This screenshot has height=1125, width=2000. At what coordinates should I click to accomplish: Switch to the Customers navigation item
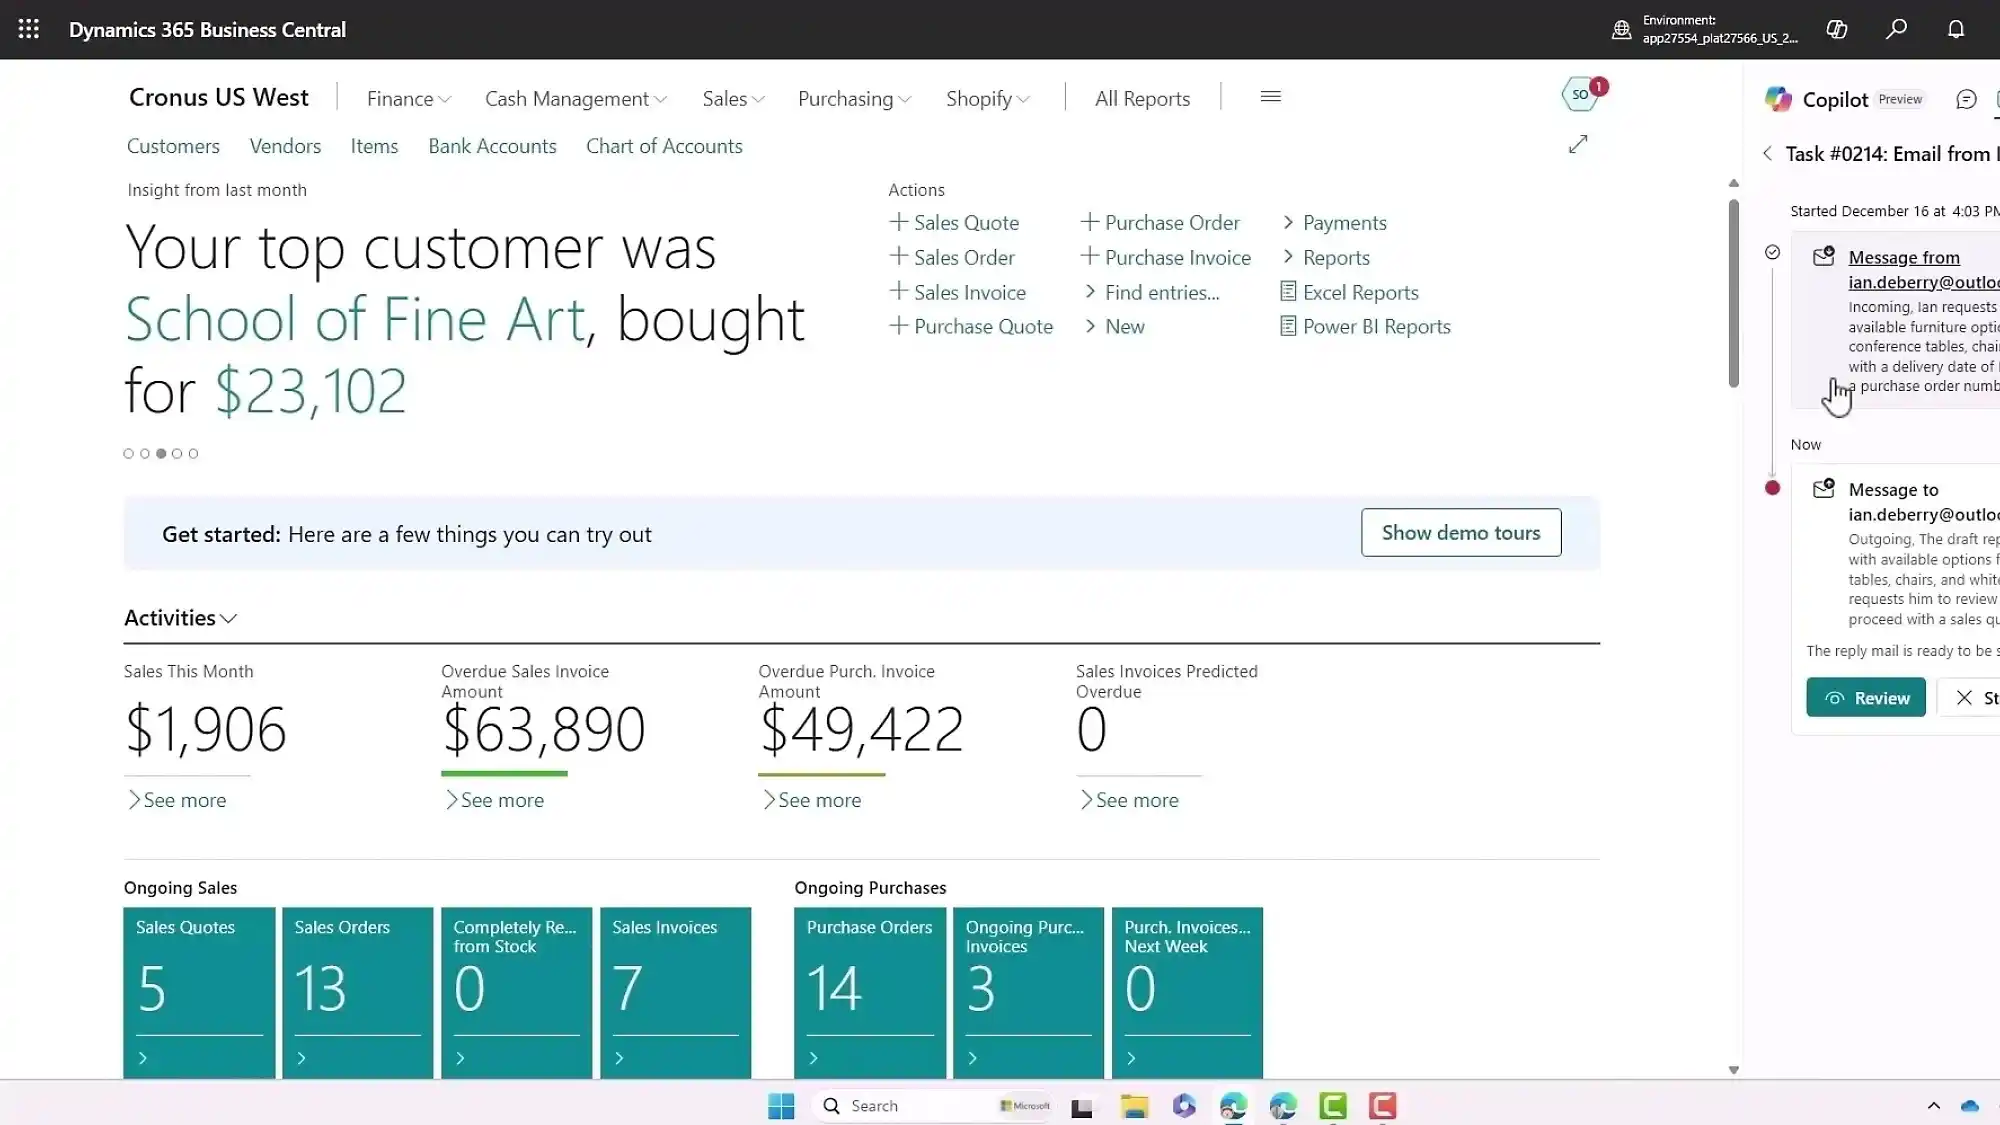[172, 146]
